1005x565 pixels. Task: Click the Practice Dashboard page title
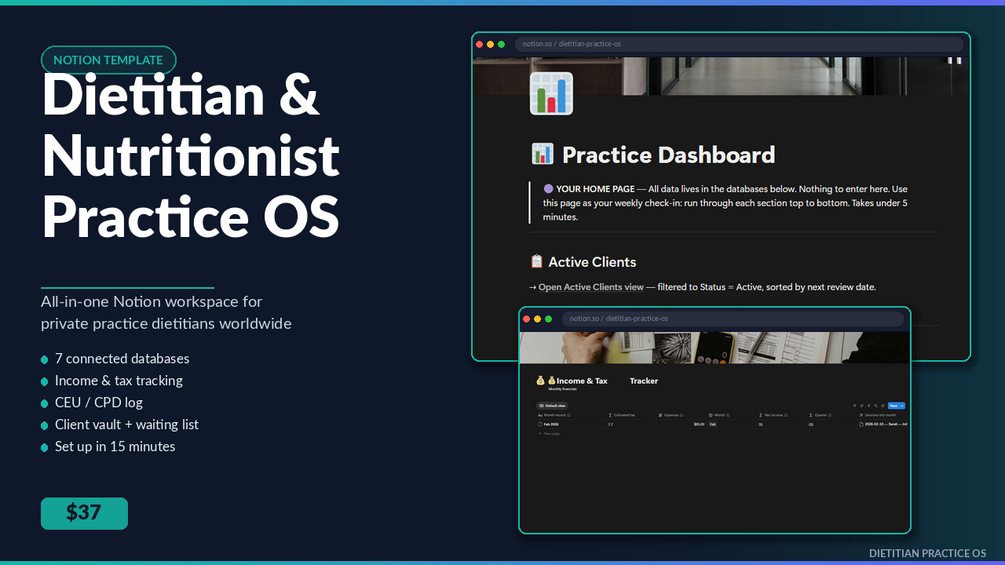click(x=669, y=154)
